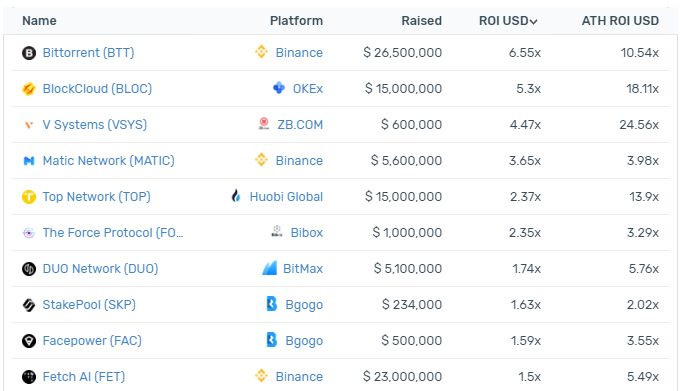
Task: Click the V Systems logo icon
Action: (x=29, y=125)
